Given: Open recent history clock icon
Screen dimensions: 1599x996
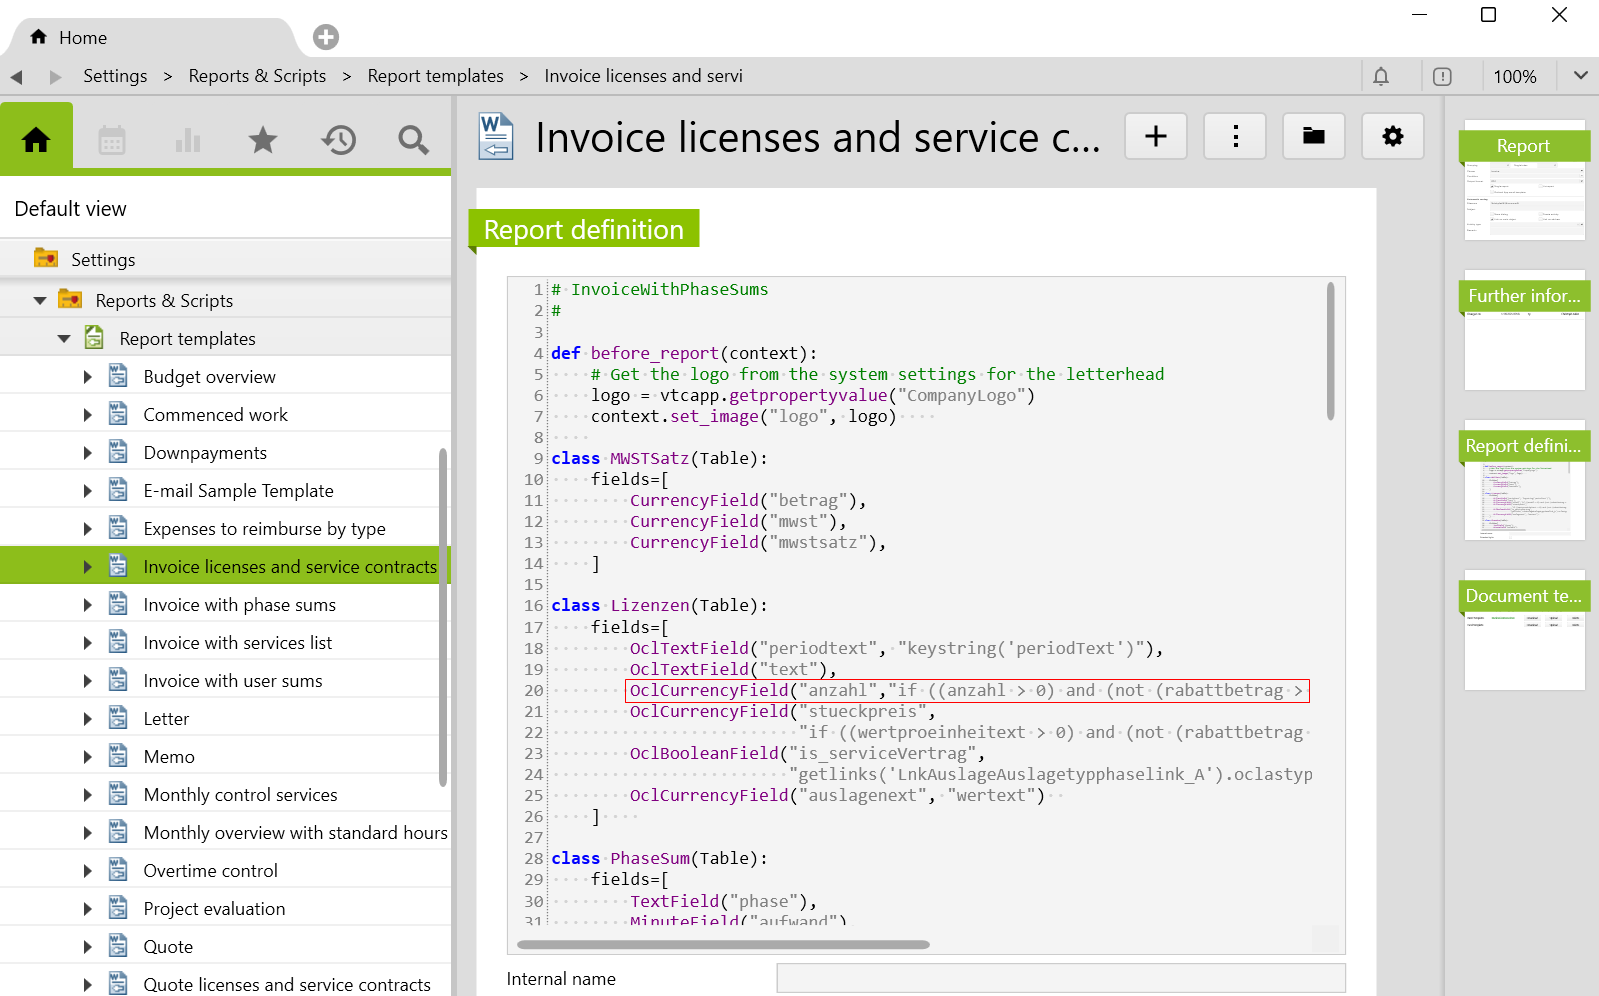Looking at the screenshot, I should pos(339,140).
